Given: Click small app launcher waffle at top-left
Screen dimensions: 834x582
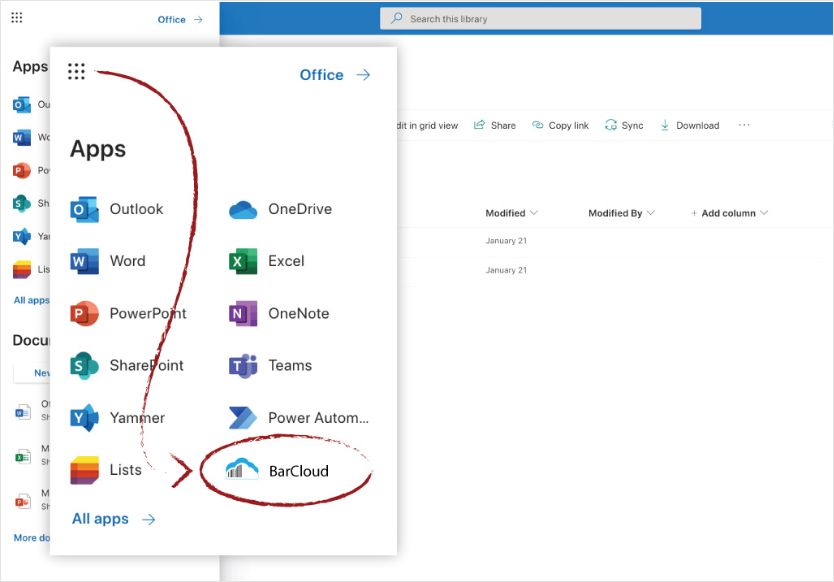Looking at the screenshot, I should [16, 18].
